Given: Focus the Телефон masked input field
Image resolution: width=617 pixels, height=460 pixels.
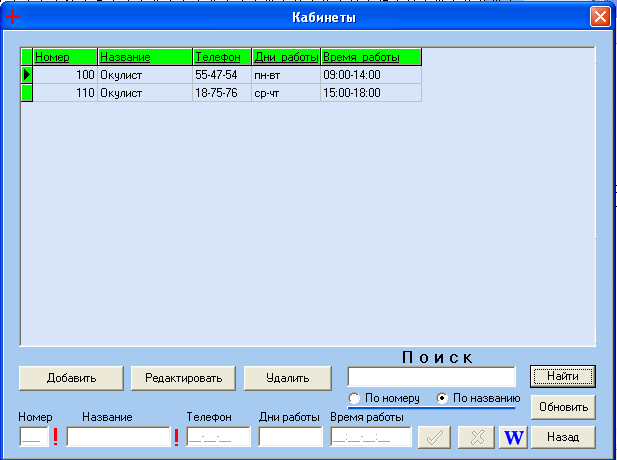Looking at the screenshot, I should (218, 437).
